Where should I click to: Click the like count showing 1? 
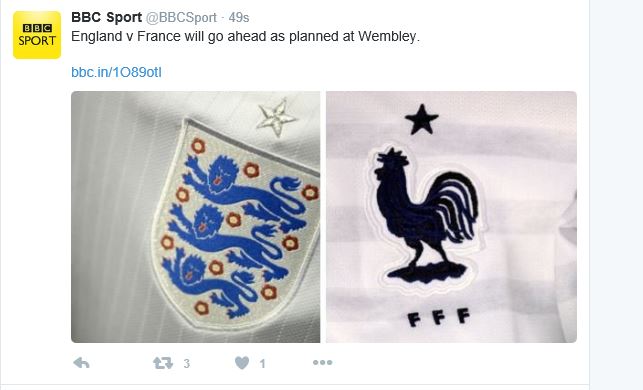(262, 363)
